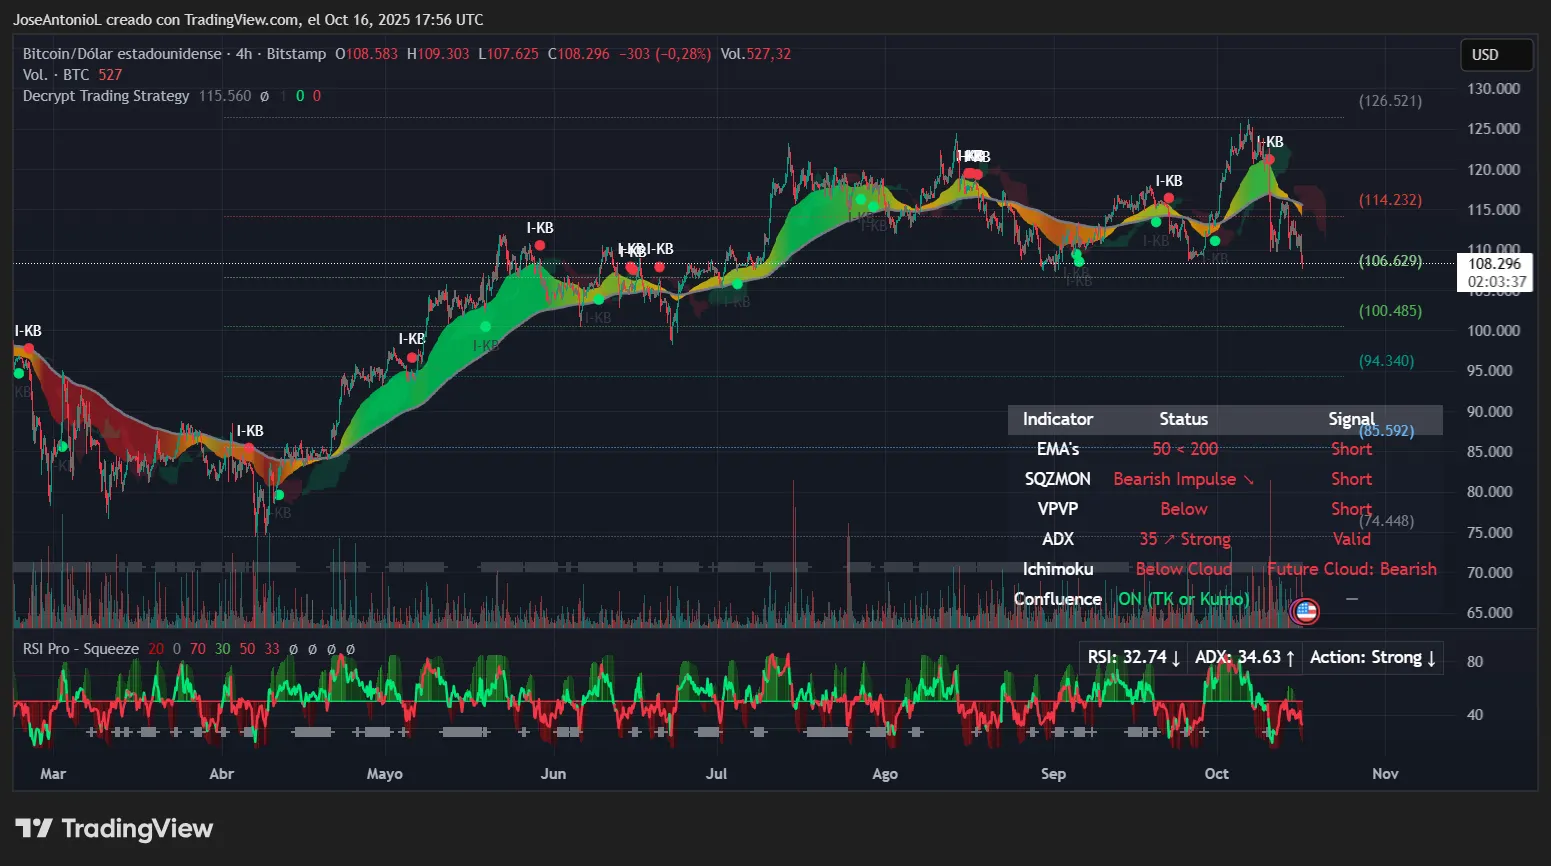Hide the RSI Pro - Squeeze indicator
This screenshot has width=1551, height=866.
pos(80,648)
